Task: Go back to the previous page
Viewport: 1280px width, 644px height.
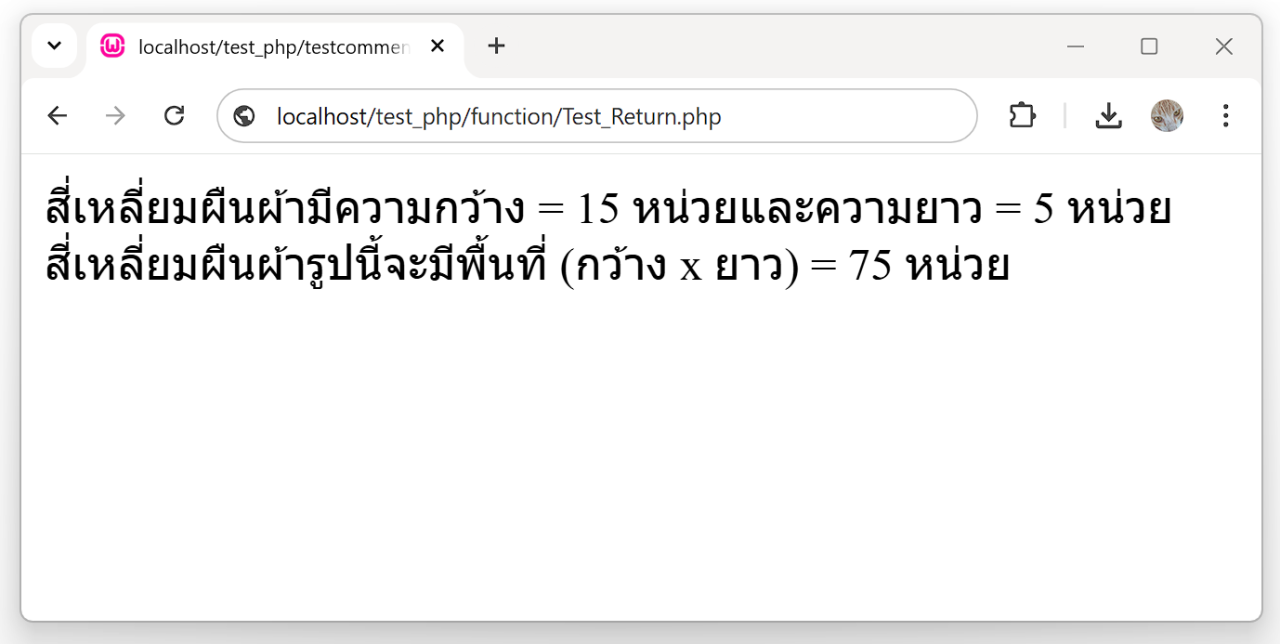Action: tap(57, 116)
